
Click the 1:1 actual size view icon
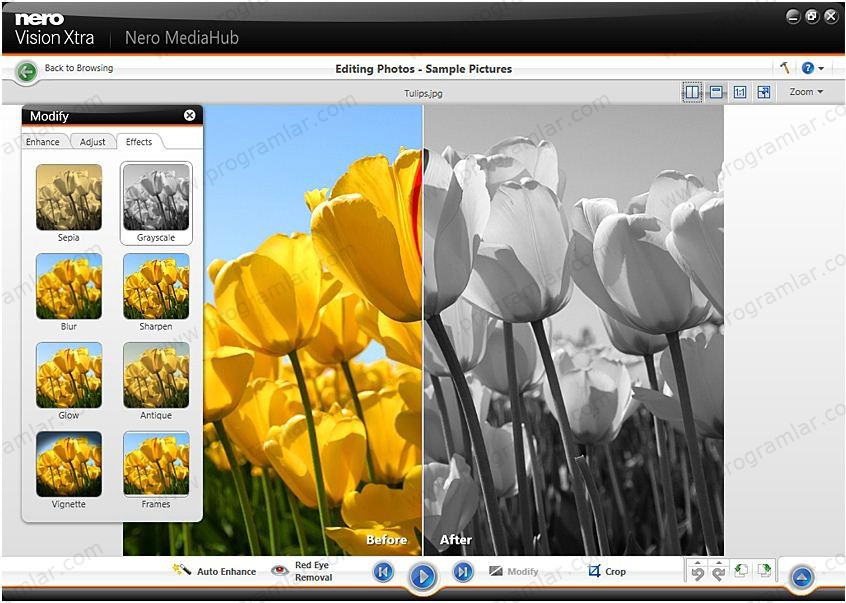(x=740, y=92)
